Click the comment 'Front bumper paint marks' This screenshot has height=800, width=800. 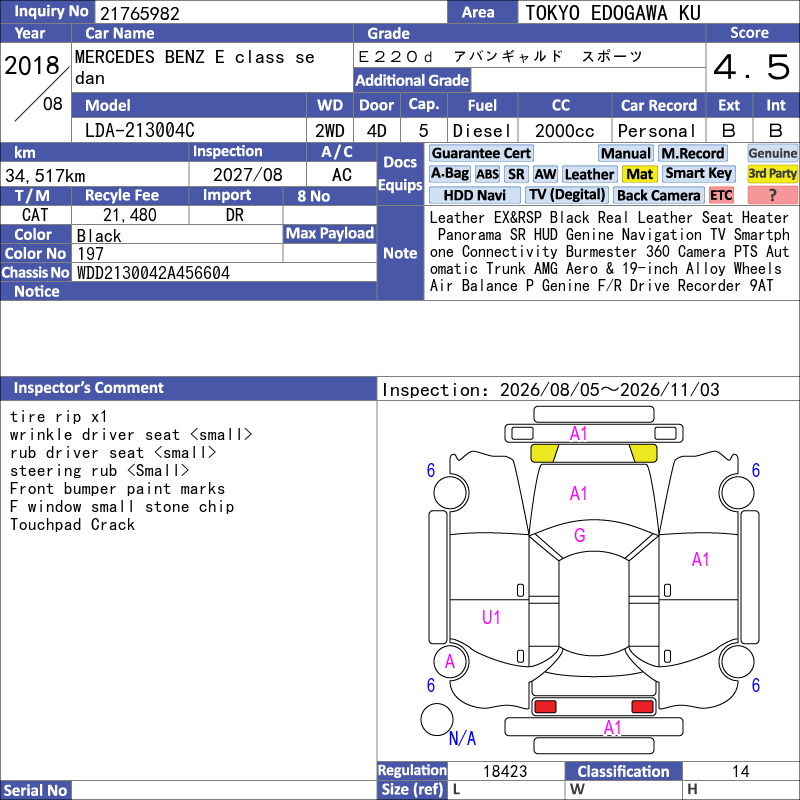[x=117, y=489]
